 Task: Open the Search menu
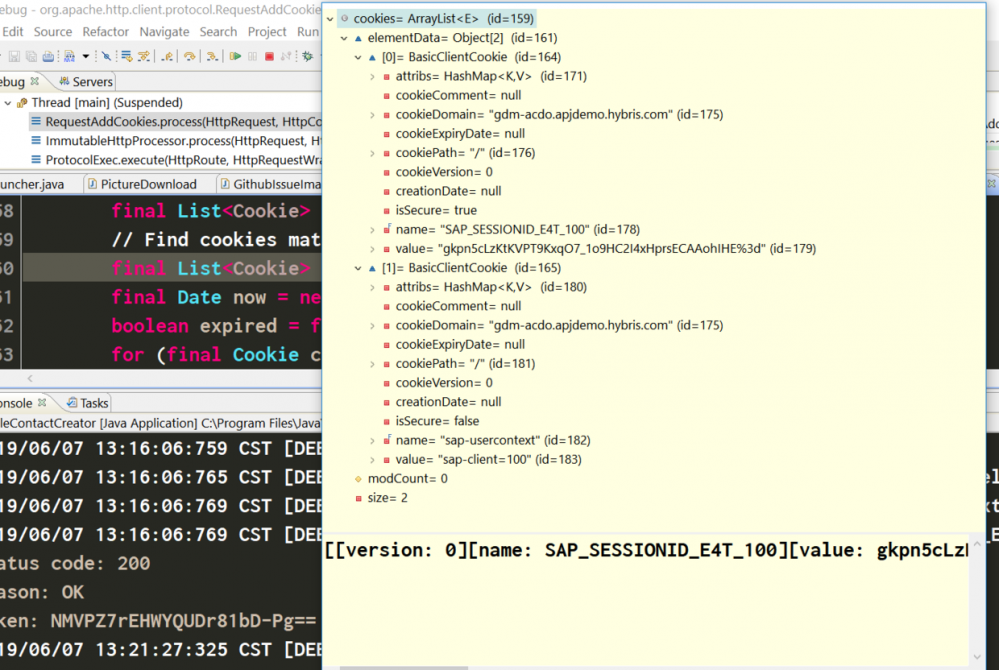218,31
